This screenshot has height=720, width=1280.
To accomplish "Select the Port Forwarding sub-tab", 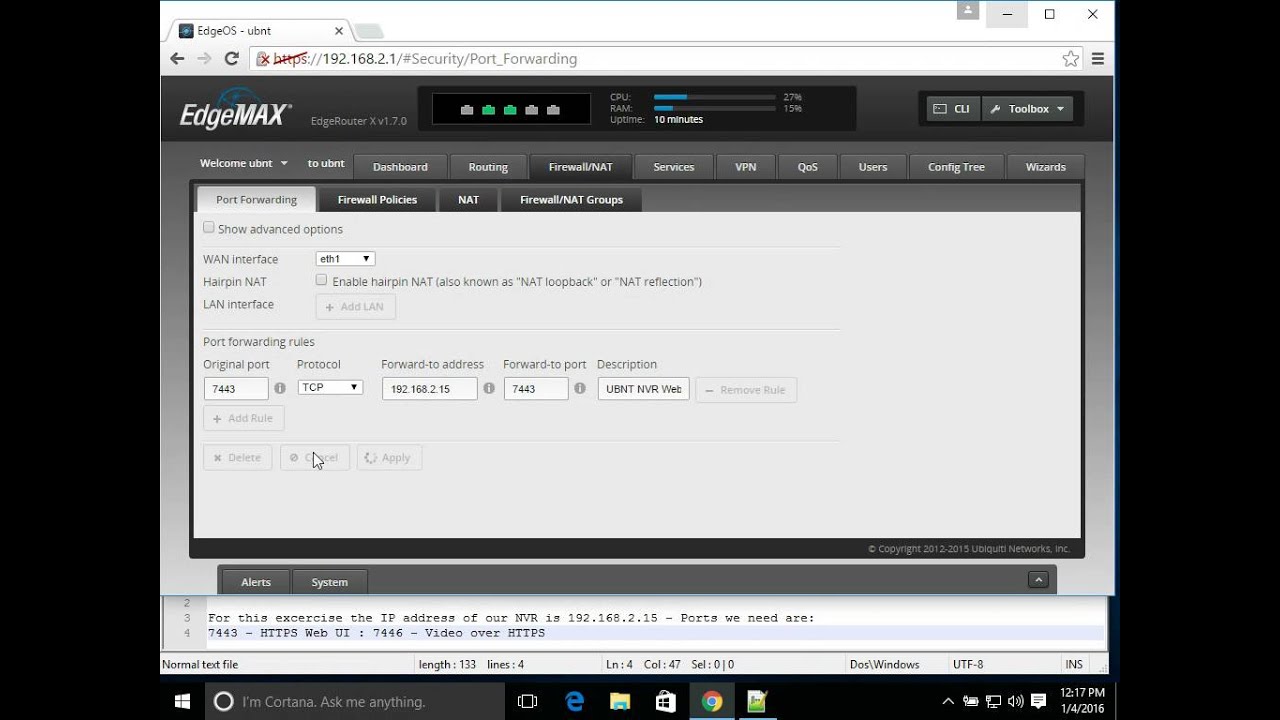I will point(256,199).
